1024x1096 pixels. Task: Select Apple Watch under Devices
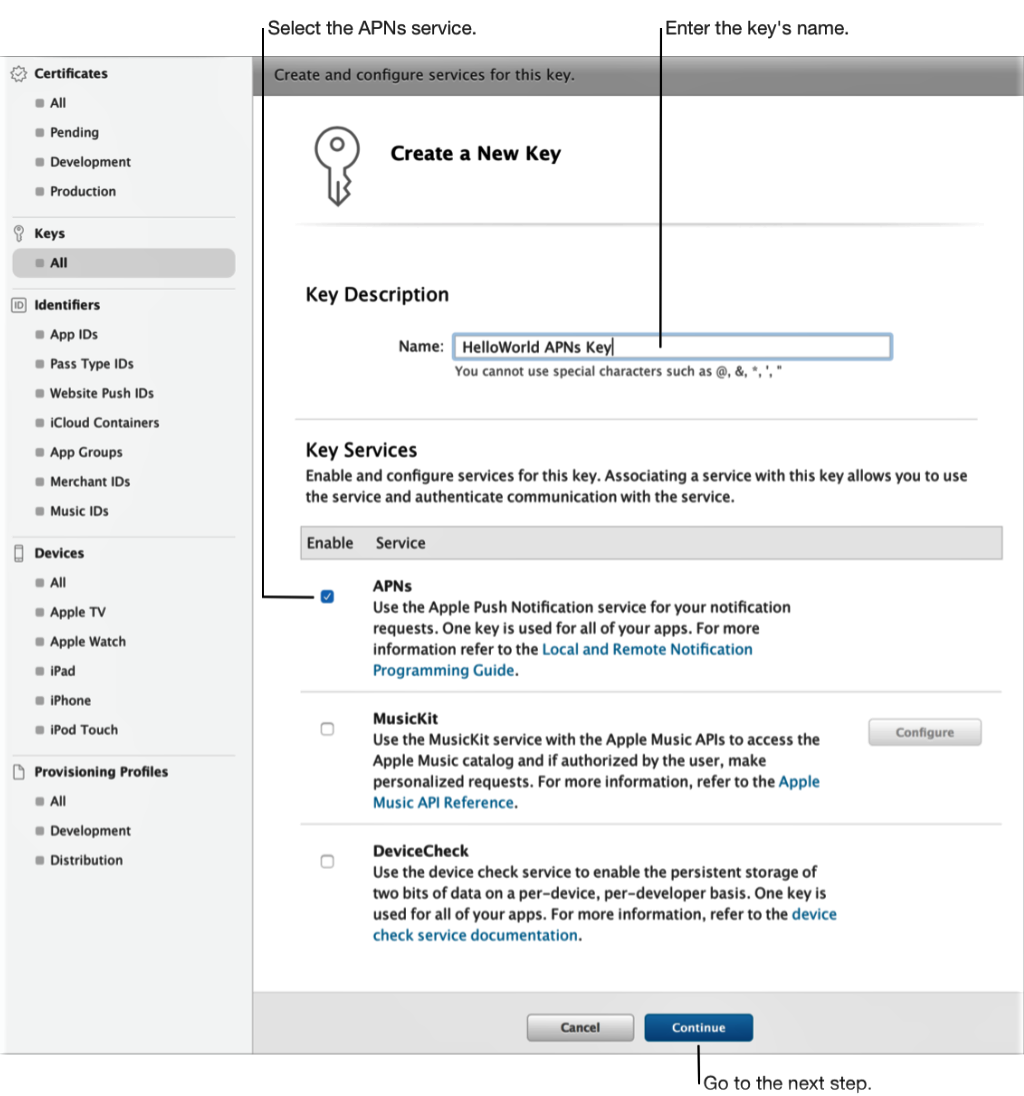(x=87, y=641)
